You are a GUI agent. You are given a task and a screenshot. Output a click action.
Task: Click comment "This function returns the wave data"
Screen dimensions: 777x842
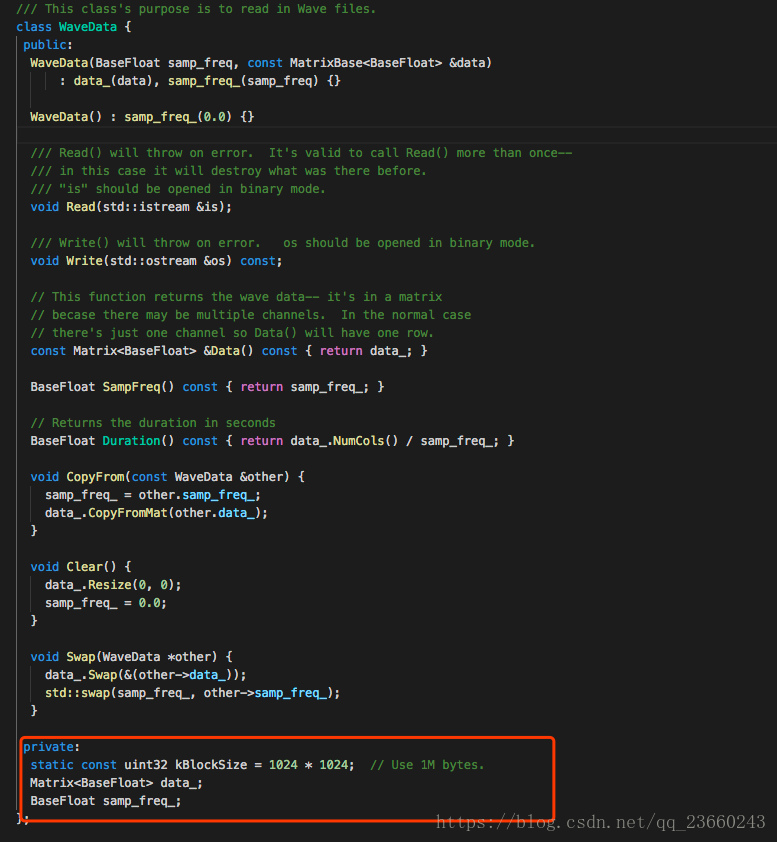pyautogui.click(x=185, y=297)
